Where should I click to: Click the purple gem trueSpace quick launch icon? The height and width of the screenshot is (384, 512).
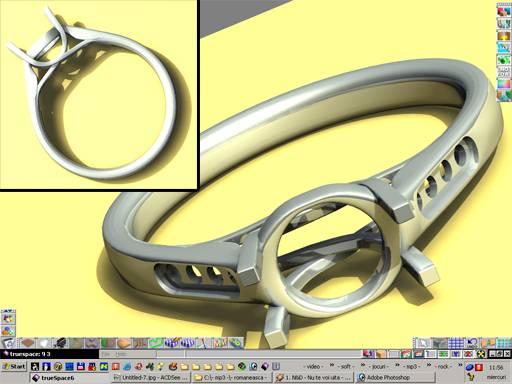point(265,366)
